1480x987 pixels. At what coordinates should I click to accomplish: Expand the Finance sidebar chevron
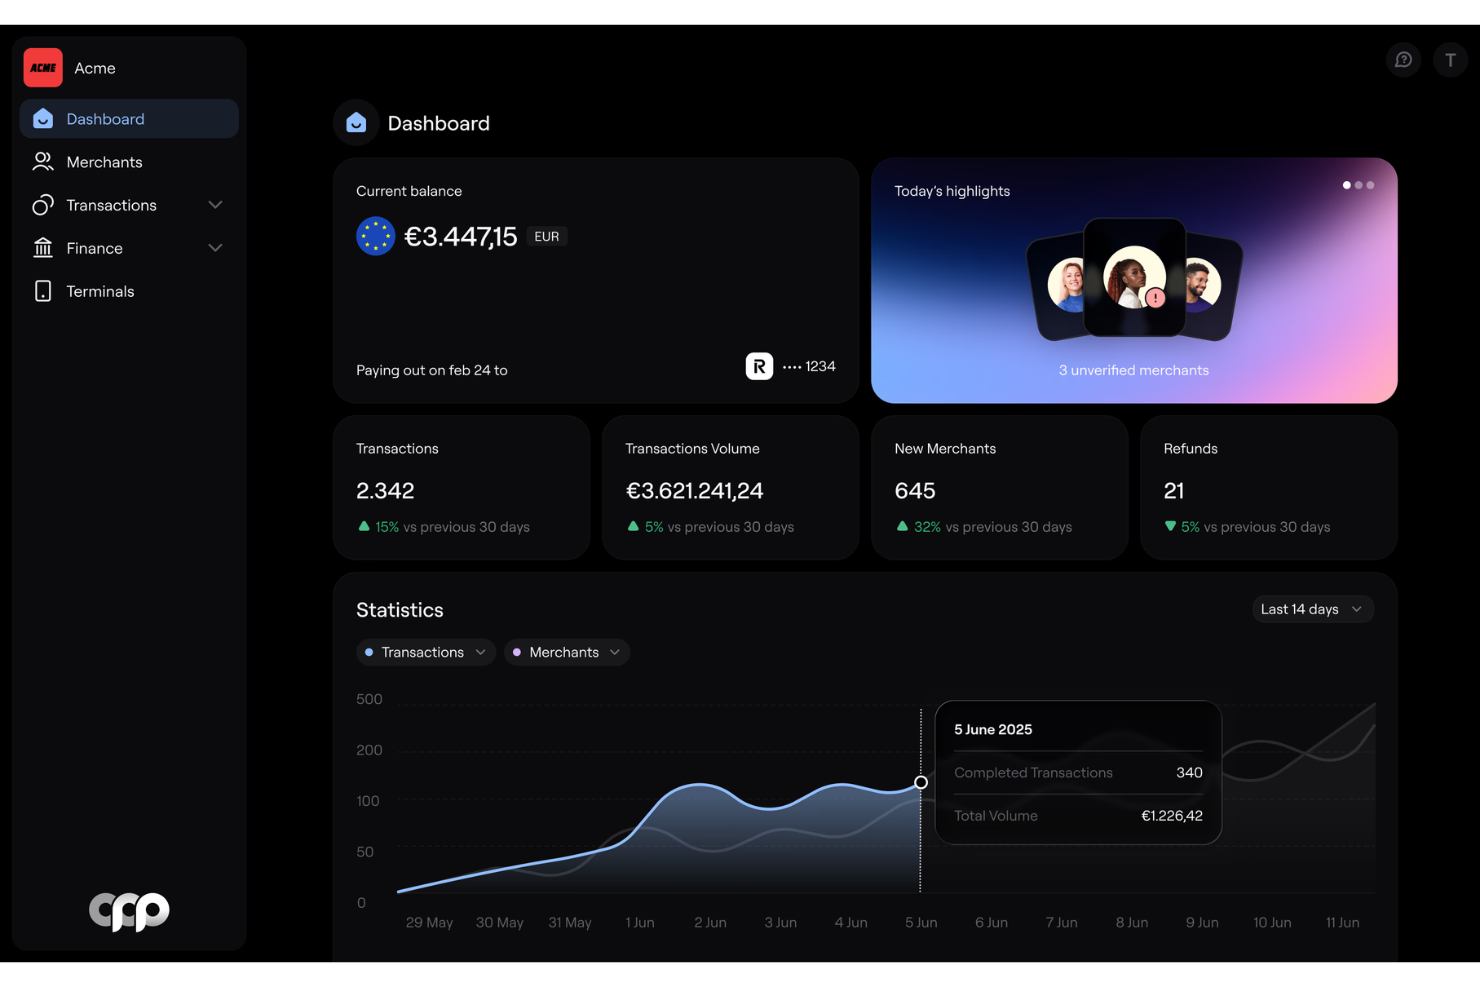pos(215,248)
